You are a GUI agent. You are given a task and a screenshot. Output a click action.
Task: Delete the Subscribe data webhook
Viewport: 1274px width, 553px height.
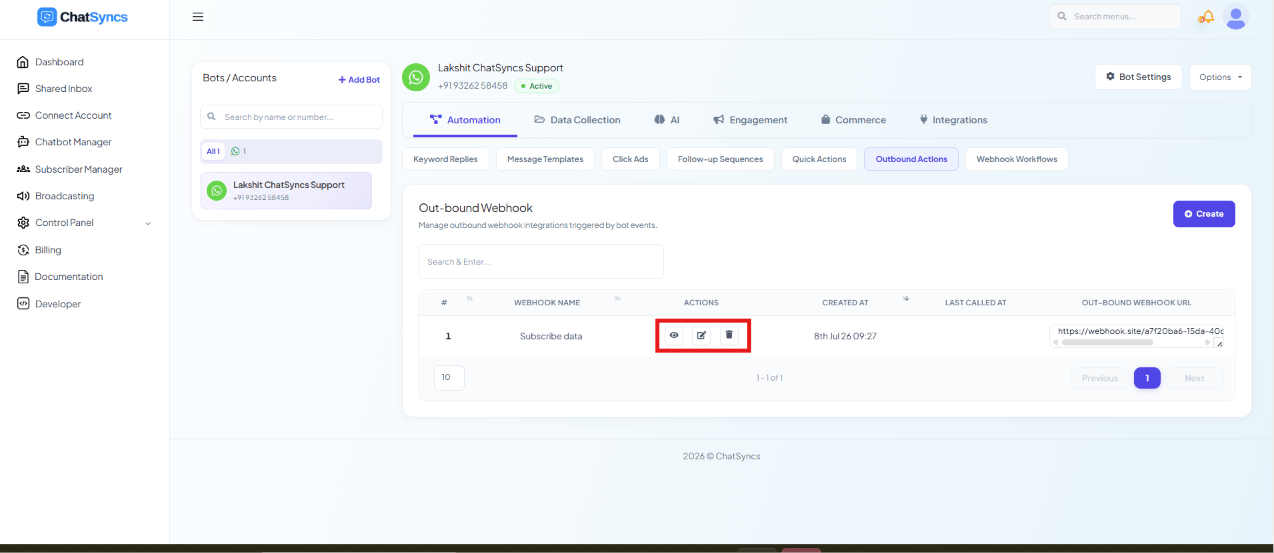tap(729, 335)
